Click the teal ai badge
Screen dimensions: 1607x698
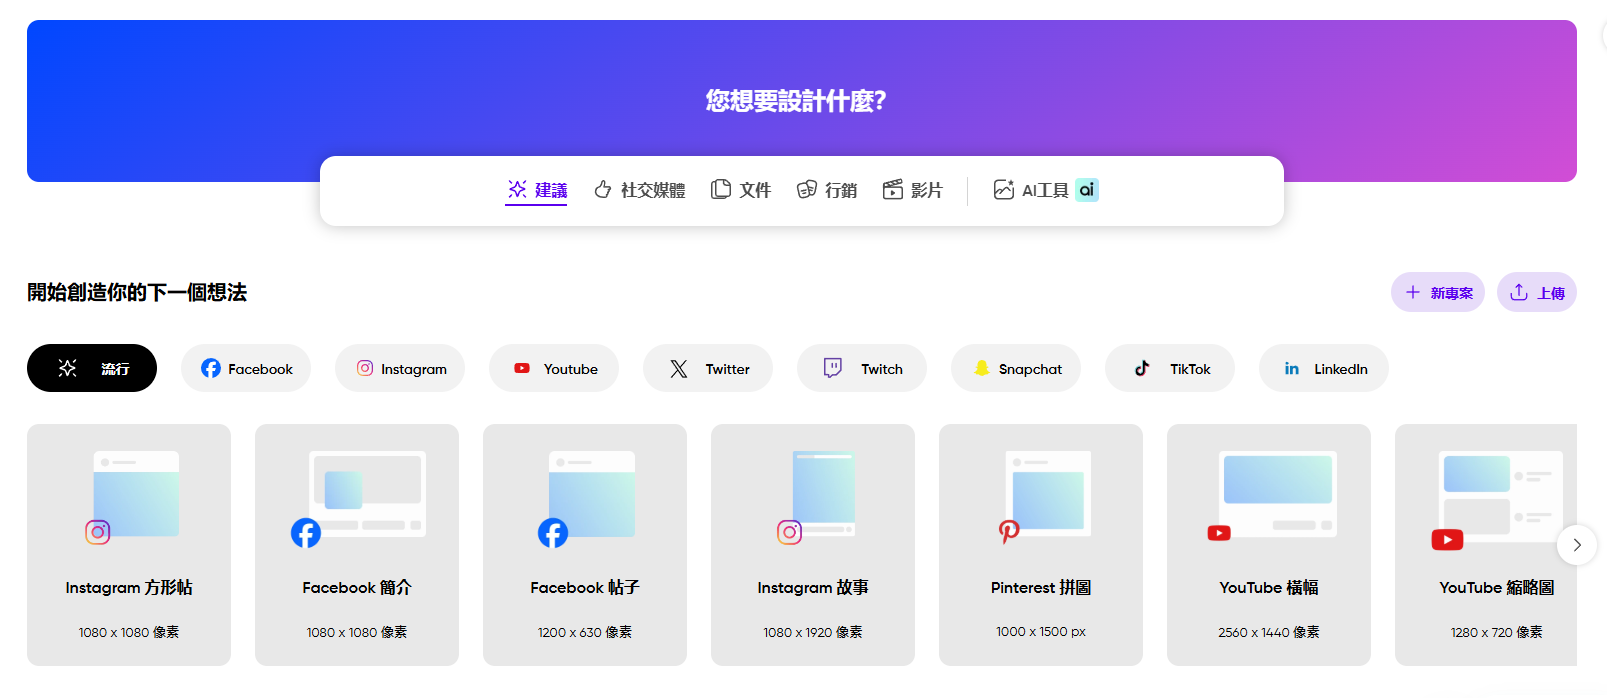[x=1087, y=190]
